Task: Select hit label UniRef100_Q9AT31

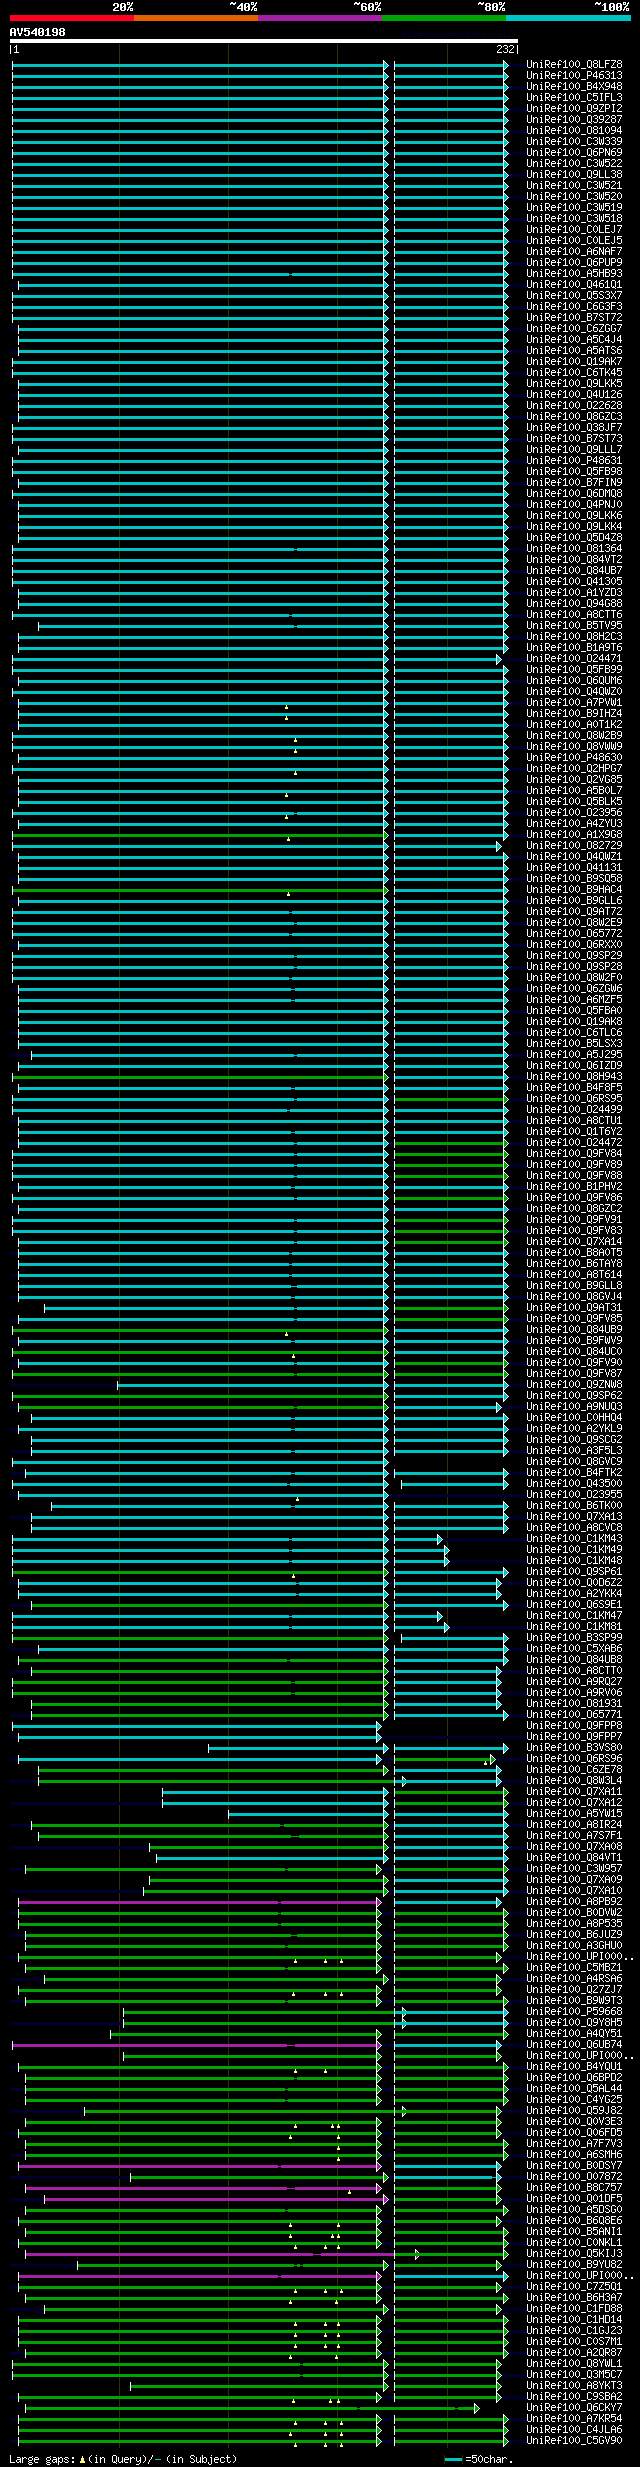Action: tap(574, 1307)
